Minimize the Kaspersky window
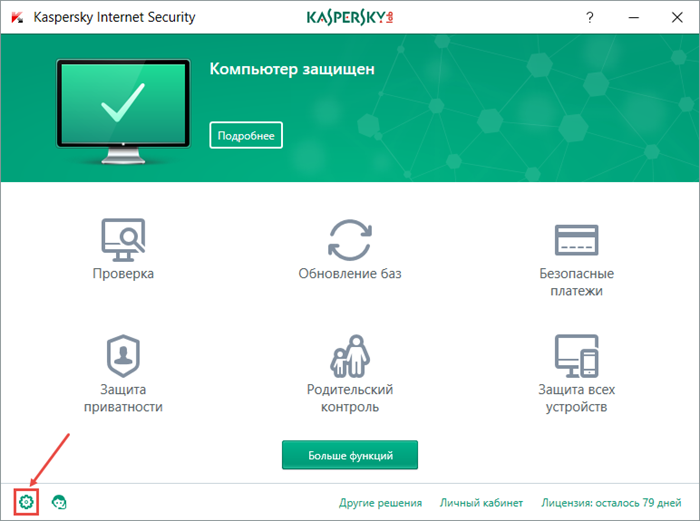 click(x=637, y=18)
